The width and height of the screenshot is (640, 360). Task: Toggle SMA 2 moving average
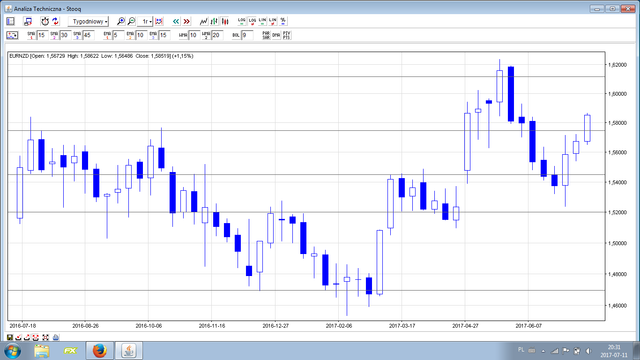pyautogui.click(x=54, y=35)
